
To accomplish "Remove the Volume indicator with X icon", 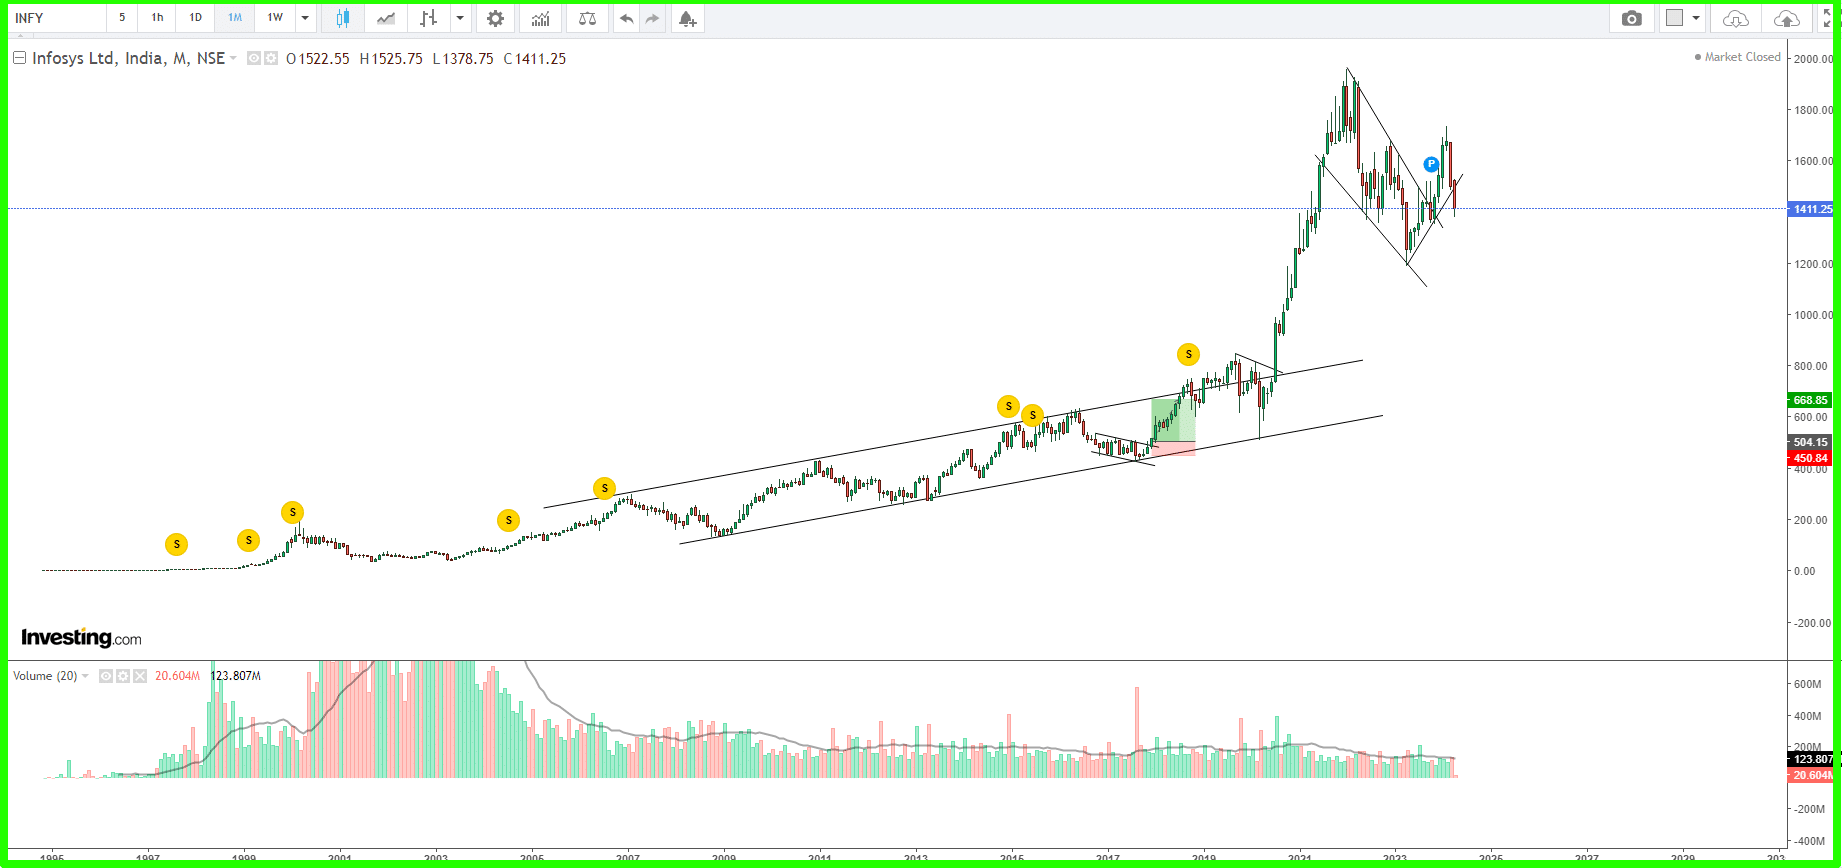I will coord(139,676).
